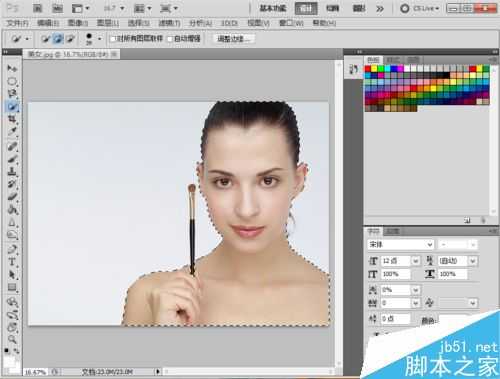Select the Move tool
The width and height of the screenshot is (500, 379).
point(12,68)
